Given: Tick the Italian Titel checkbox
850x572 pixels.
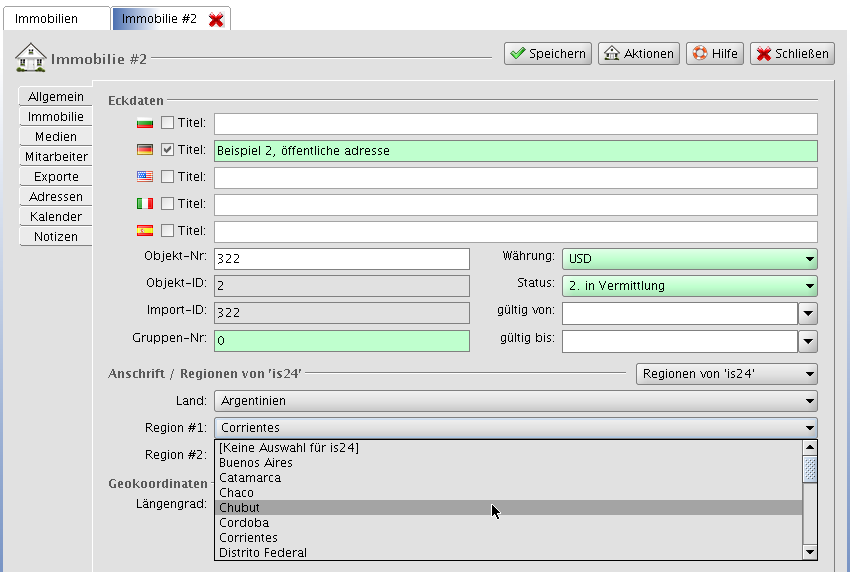Looking at the screenshot, I should pyautogui.click(x=167, y=204).
